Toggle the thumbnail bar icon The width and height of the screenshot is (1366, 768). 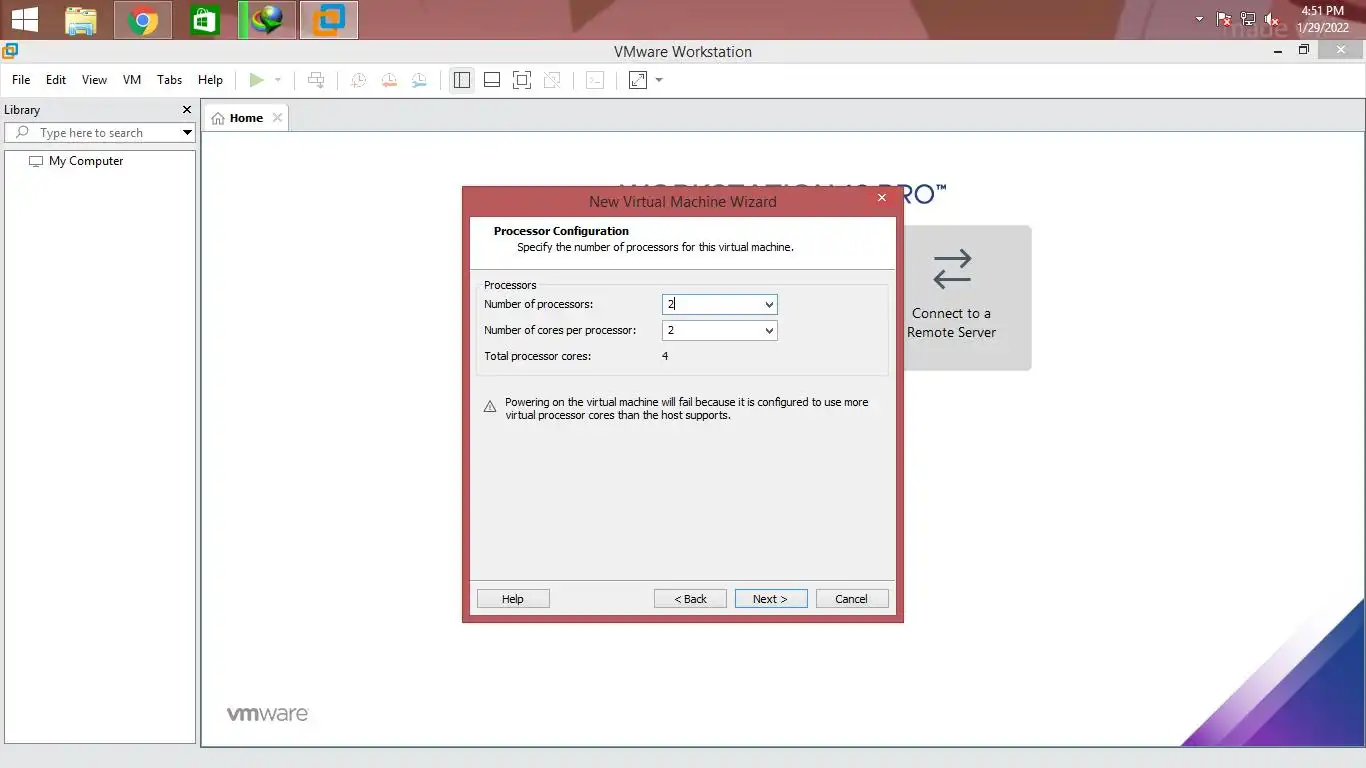click(492, 80)
